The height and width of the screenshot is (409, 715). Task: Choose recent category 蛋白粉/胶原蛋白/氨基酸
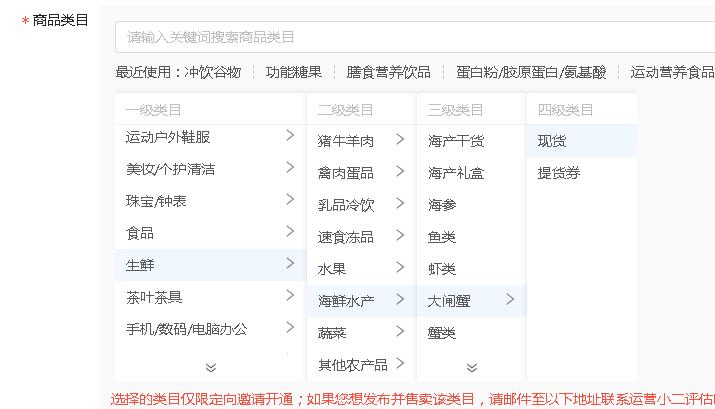pos(531,72)
